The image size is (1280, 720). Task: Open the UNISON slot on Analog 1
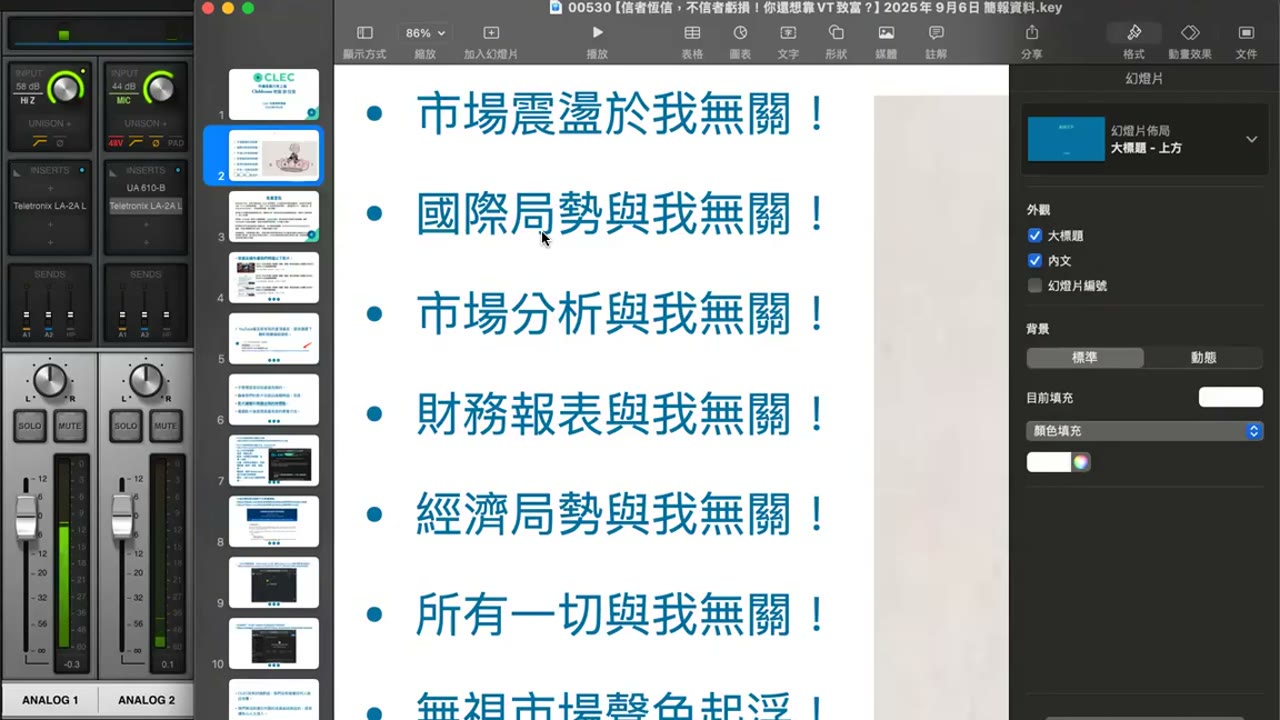[x=50, y=124]
